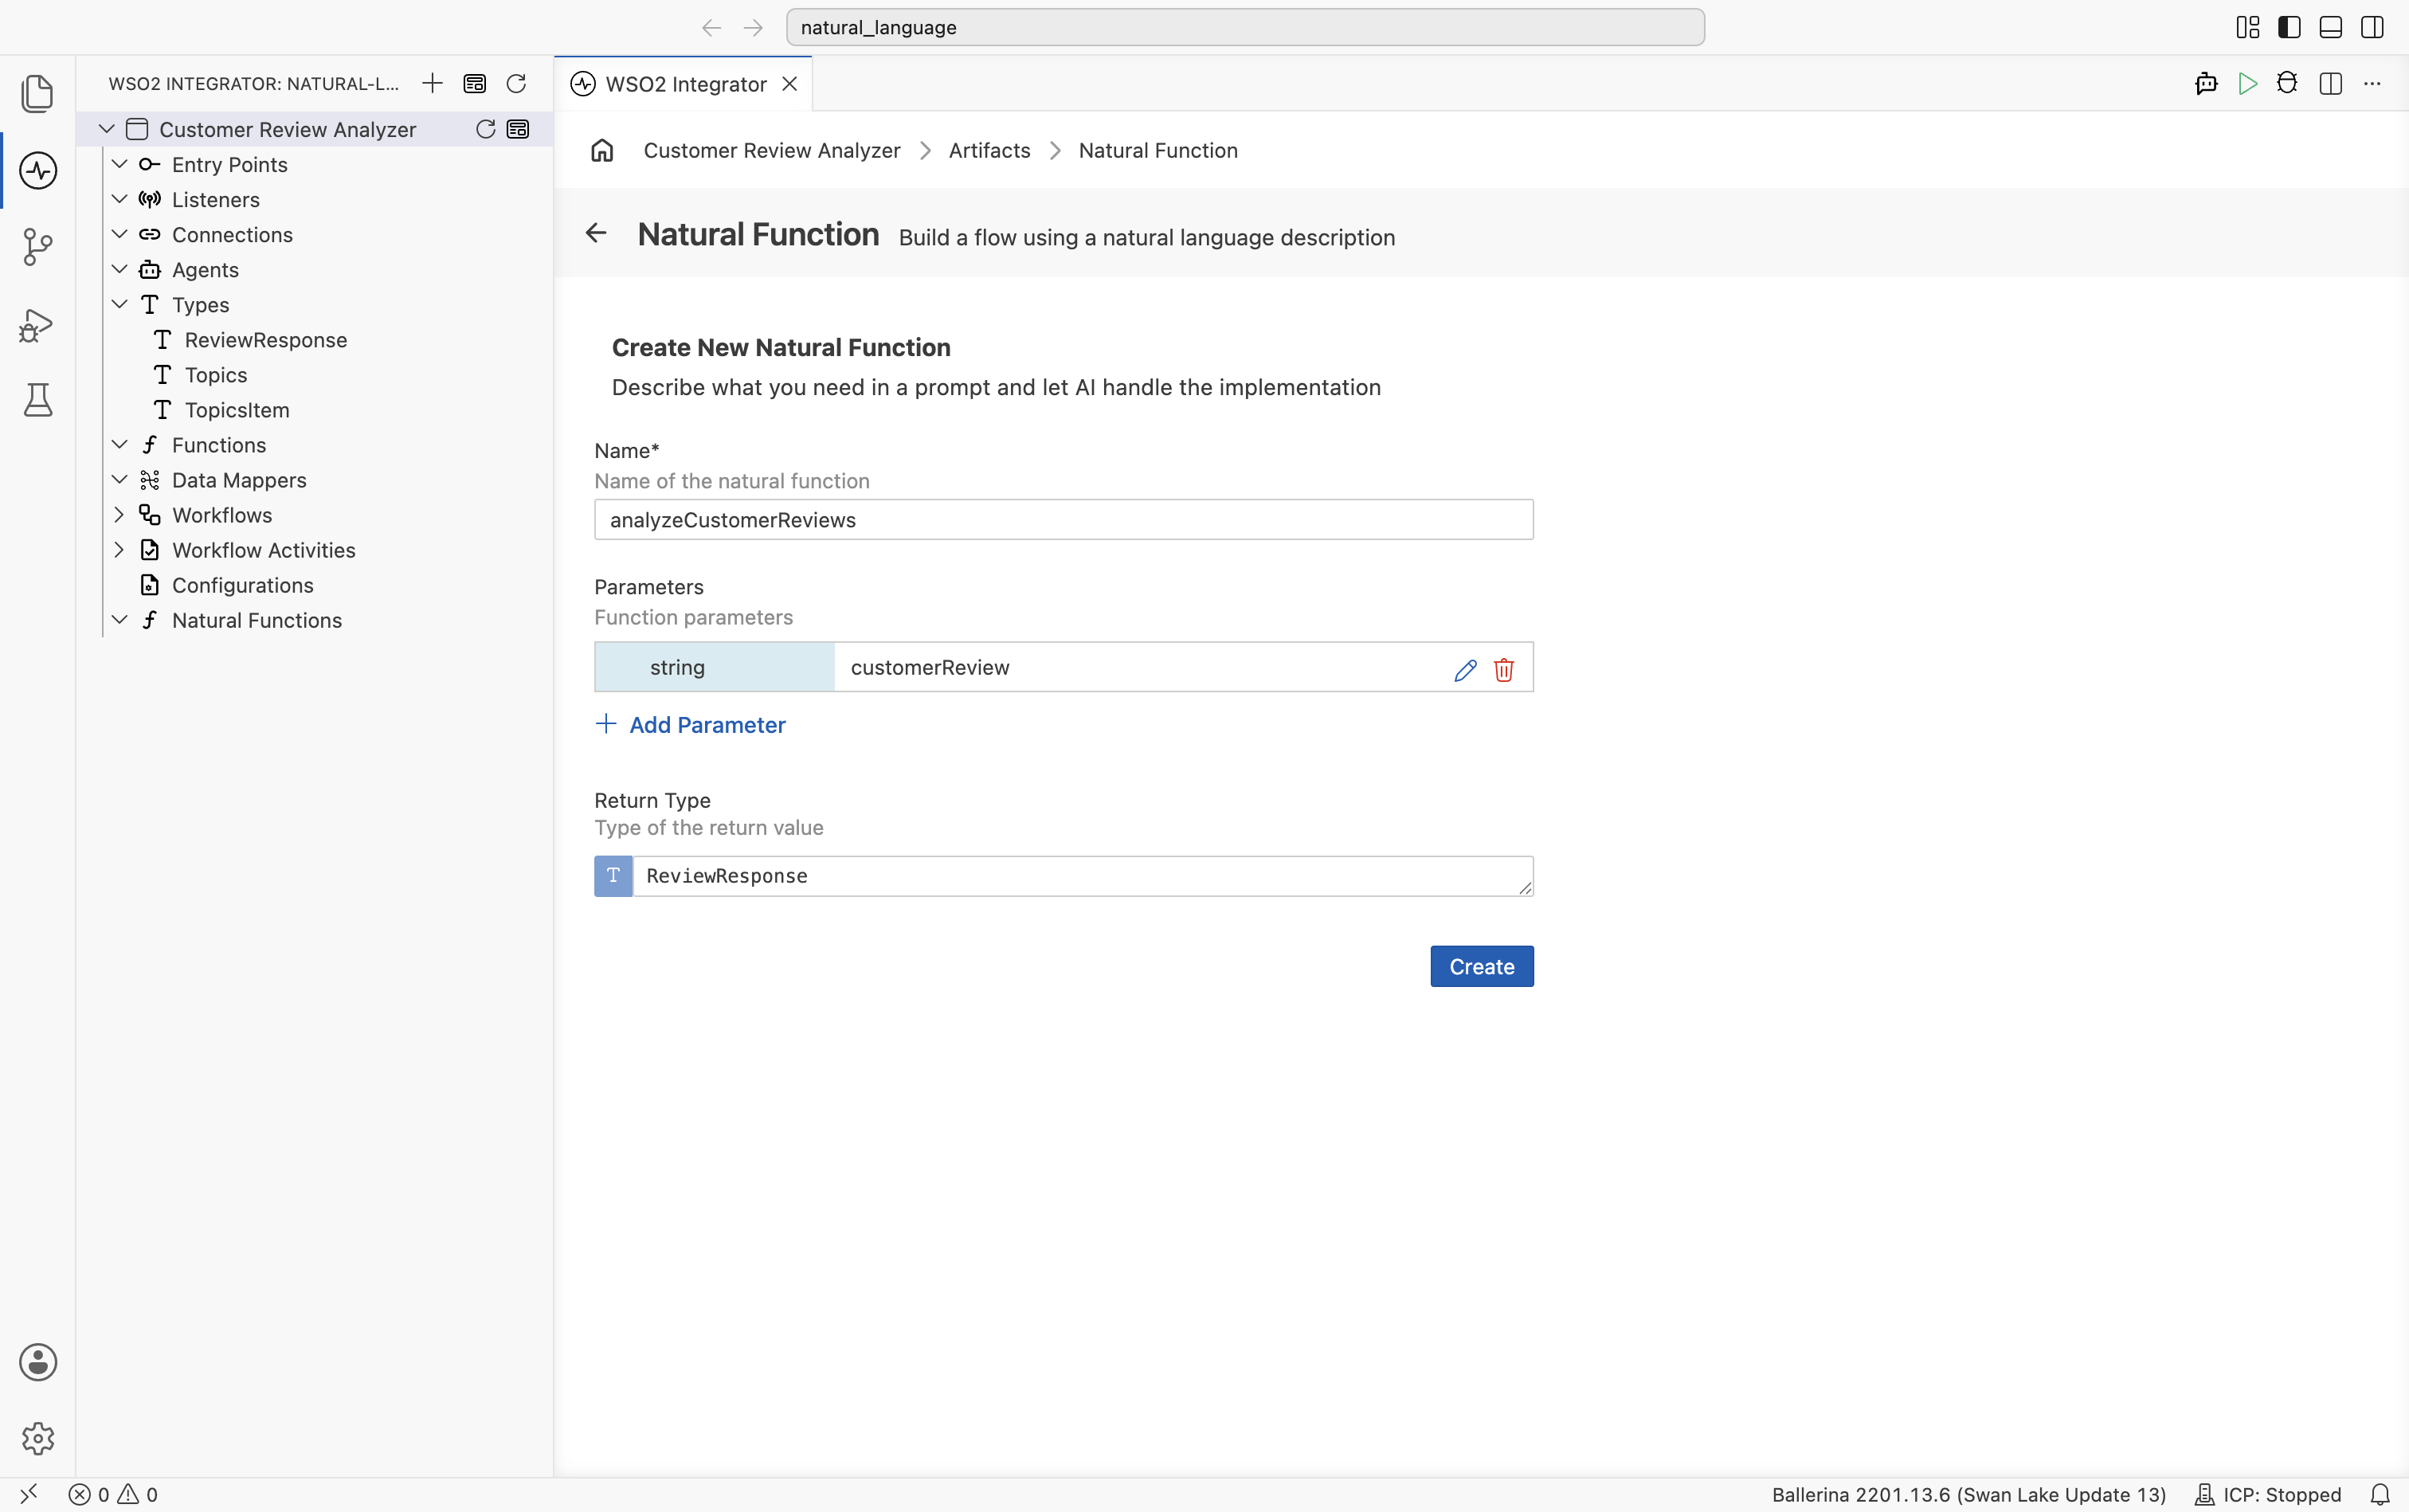2409x1512 pixels.
Task: Select the WSO2 Integrator editor tab
Action: tap(683, 84)
